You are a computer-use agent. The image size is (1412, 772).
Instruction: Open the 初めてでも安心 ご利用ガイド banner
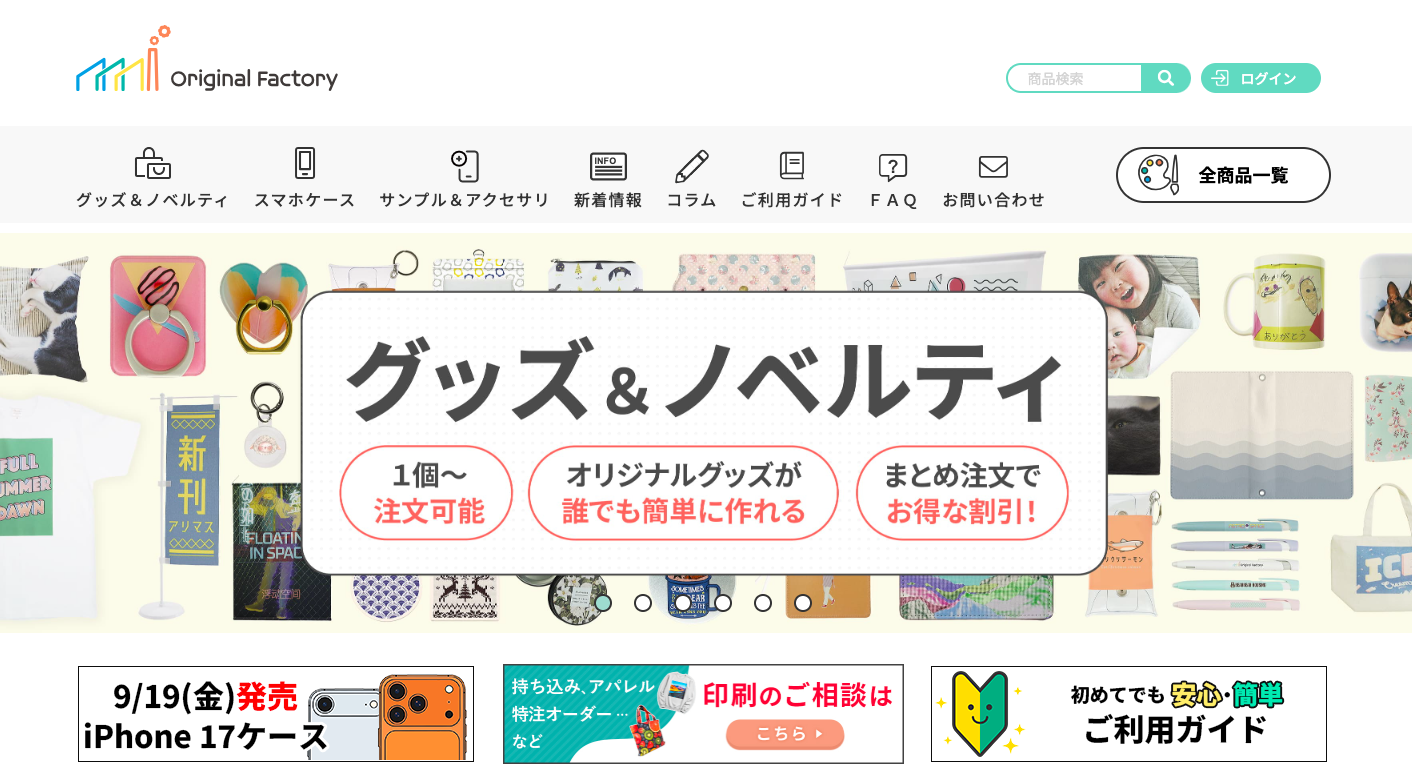tap(1129, 714)
